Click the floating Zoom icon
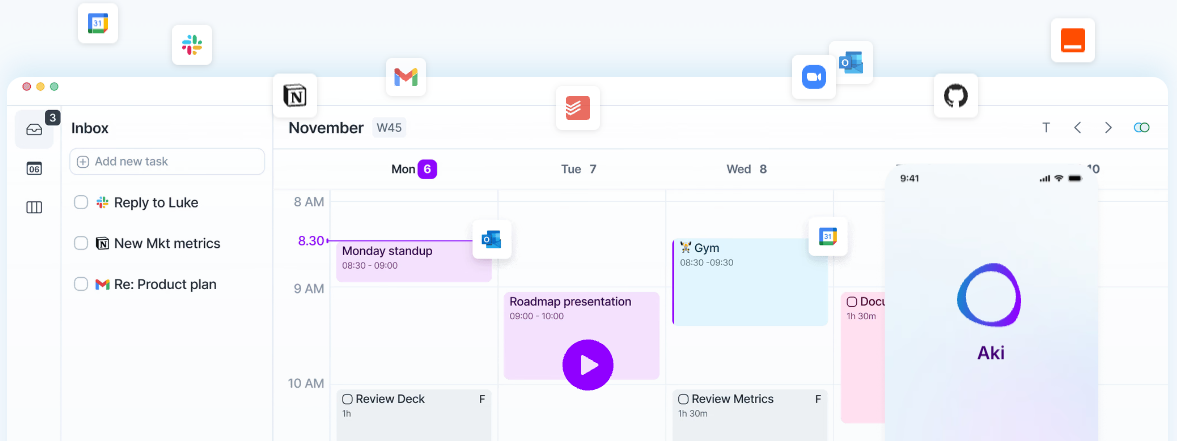 pyautogui.click(x=814, y=77)
